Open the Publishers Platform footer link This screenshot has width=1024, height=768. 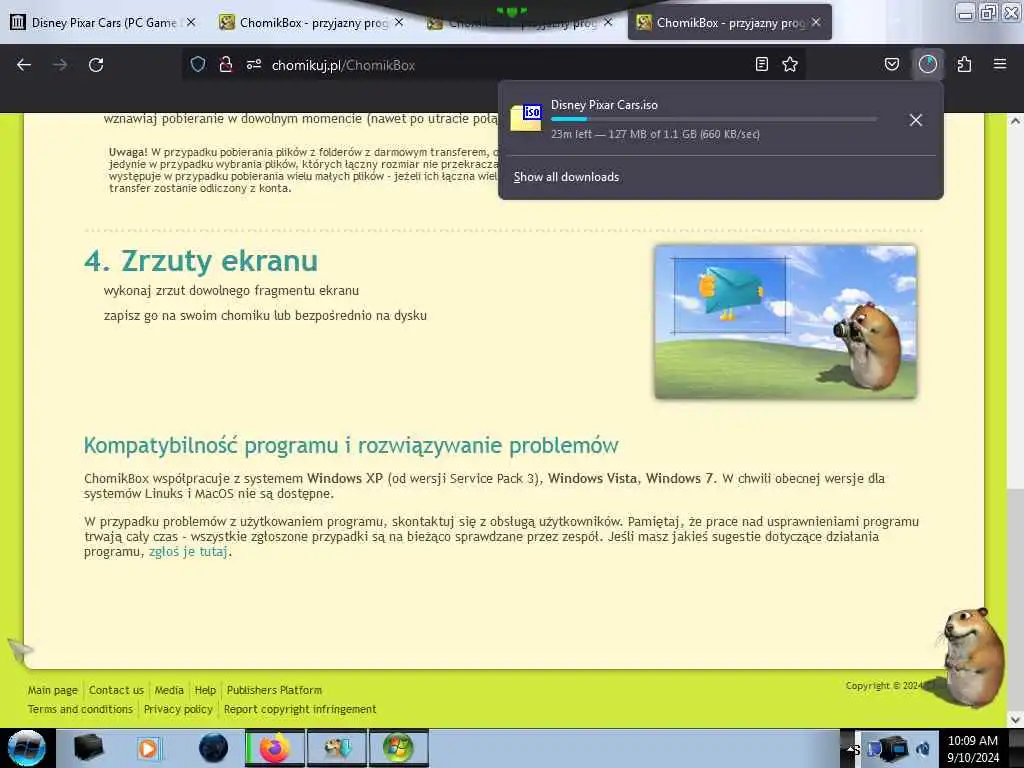click(274, 690)
